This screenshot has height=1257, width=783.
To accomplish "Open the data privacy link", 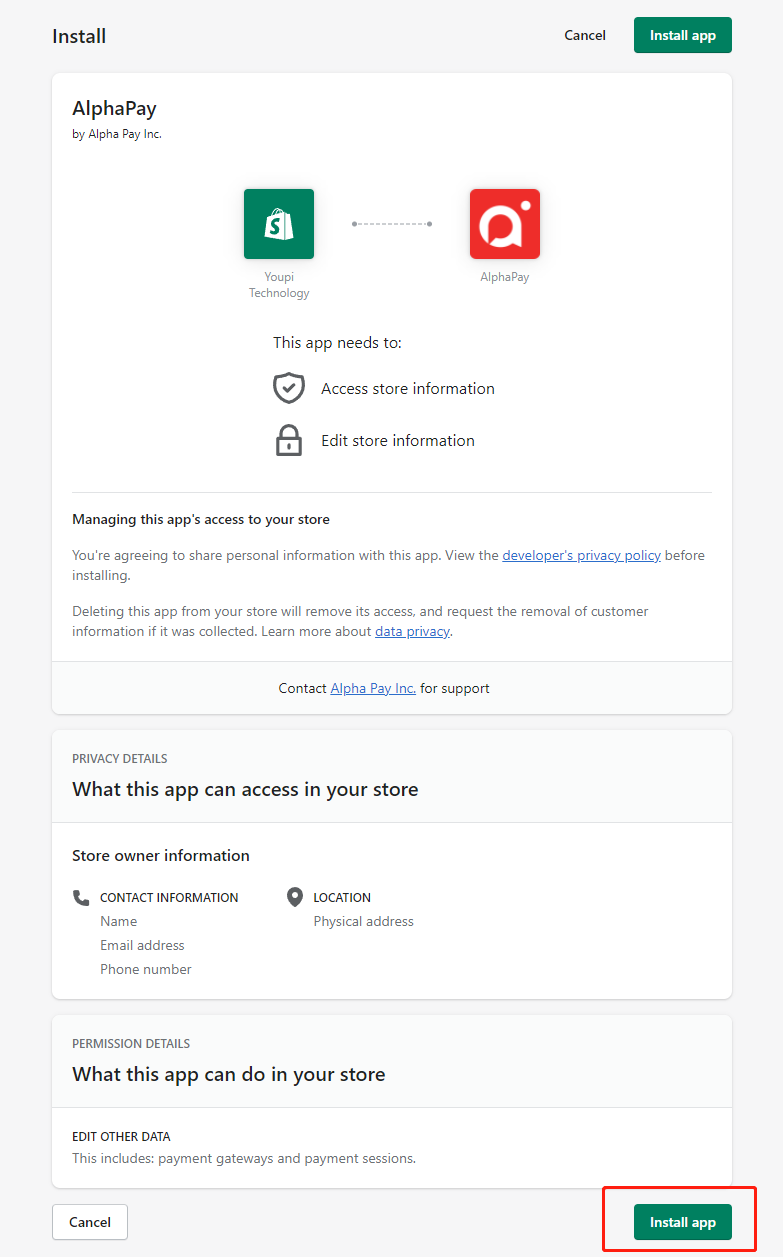I will click(412, 631).
